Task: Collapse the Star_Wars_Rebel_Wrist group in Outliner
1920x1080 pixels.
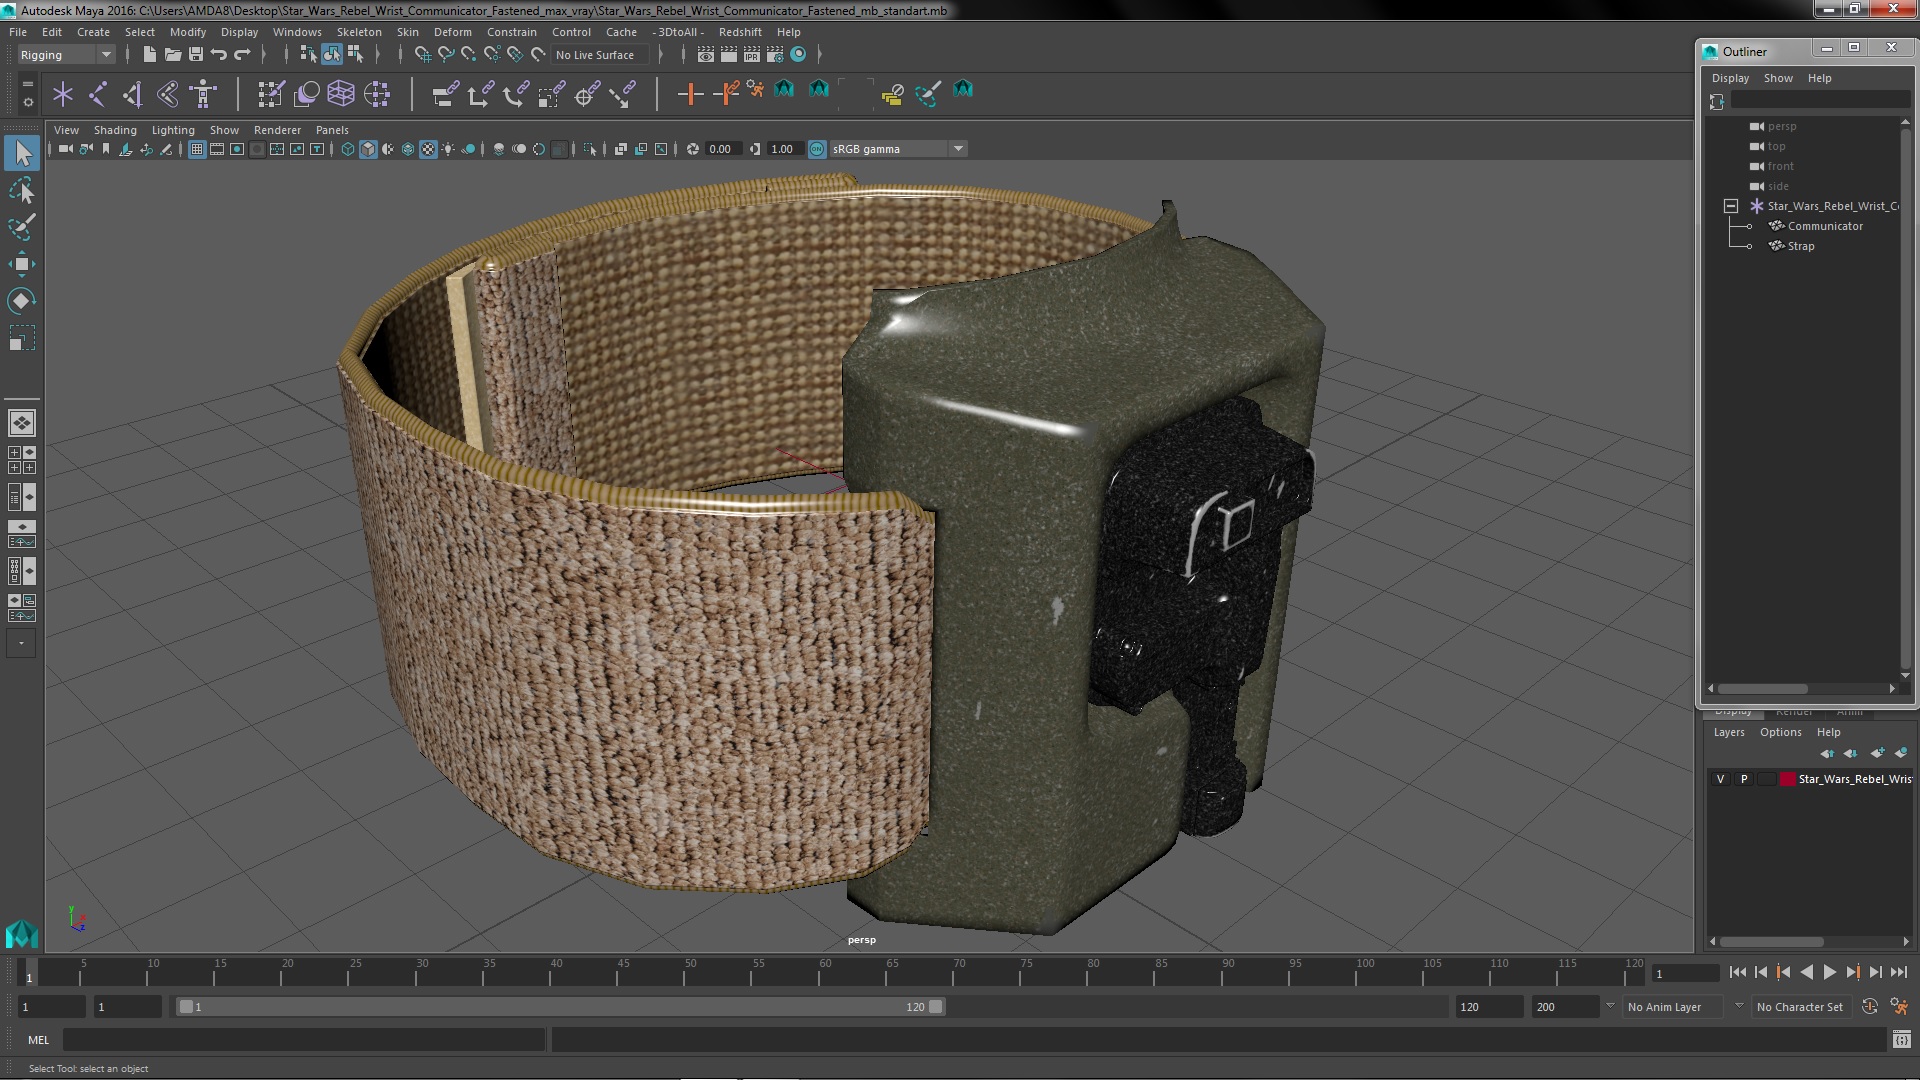Action: 1731,206
